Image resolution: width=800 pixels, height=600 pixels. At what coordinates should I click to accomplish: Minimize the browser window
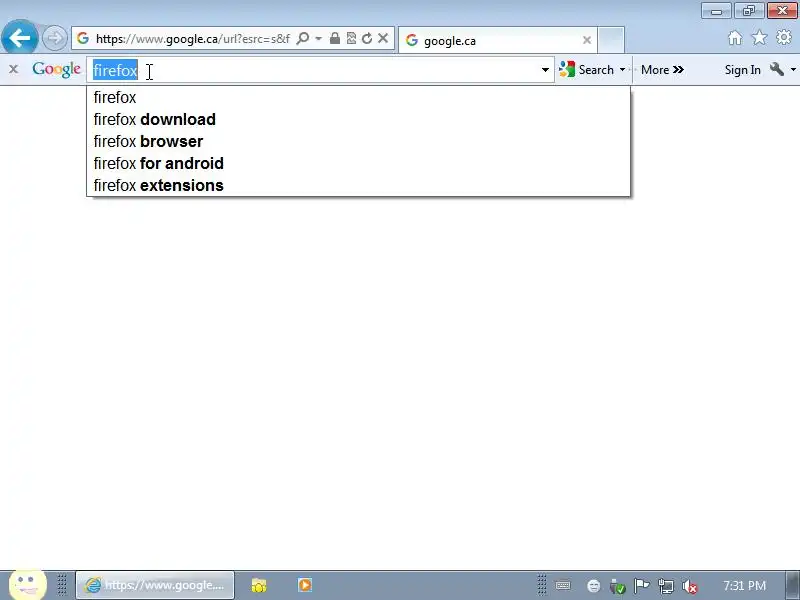point(716,10)
